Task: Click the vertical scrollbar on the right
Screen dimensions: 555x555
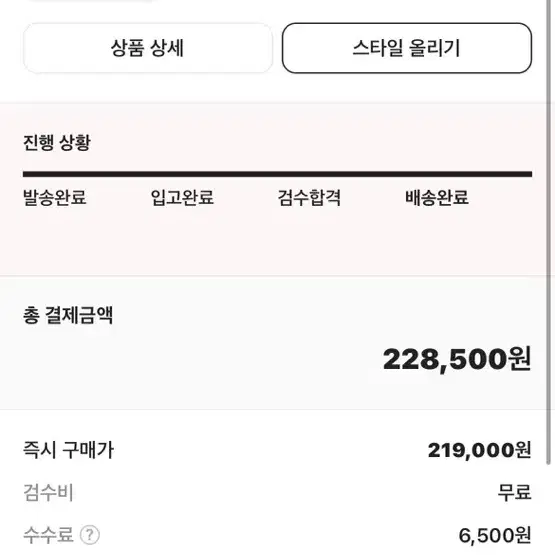Action: point(548,232)
